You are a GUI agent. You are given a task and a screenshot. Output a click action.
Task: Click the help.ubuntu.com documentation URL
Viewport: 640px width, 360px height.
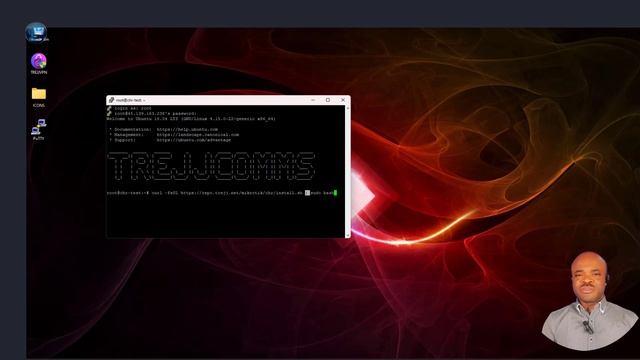(x=187, y=129)
